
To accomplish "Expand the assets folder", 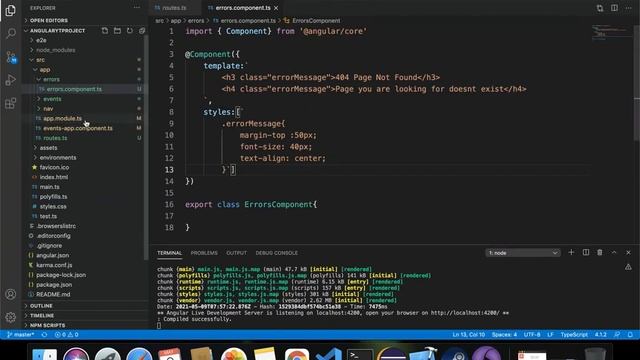I will (48, 148).
